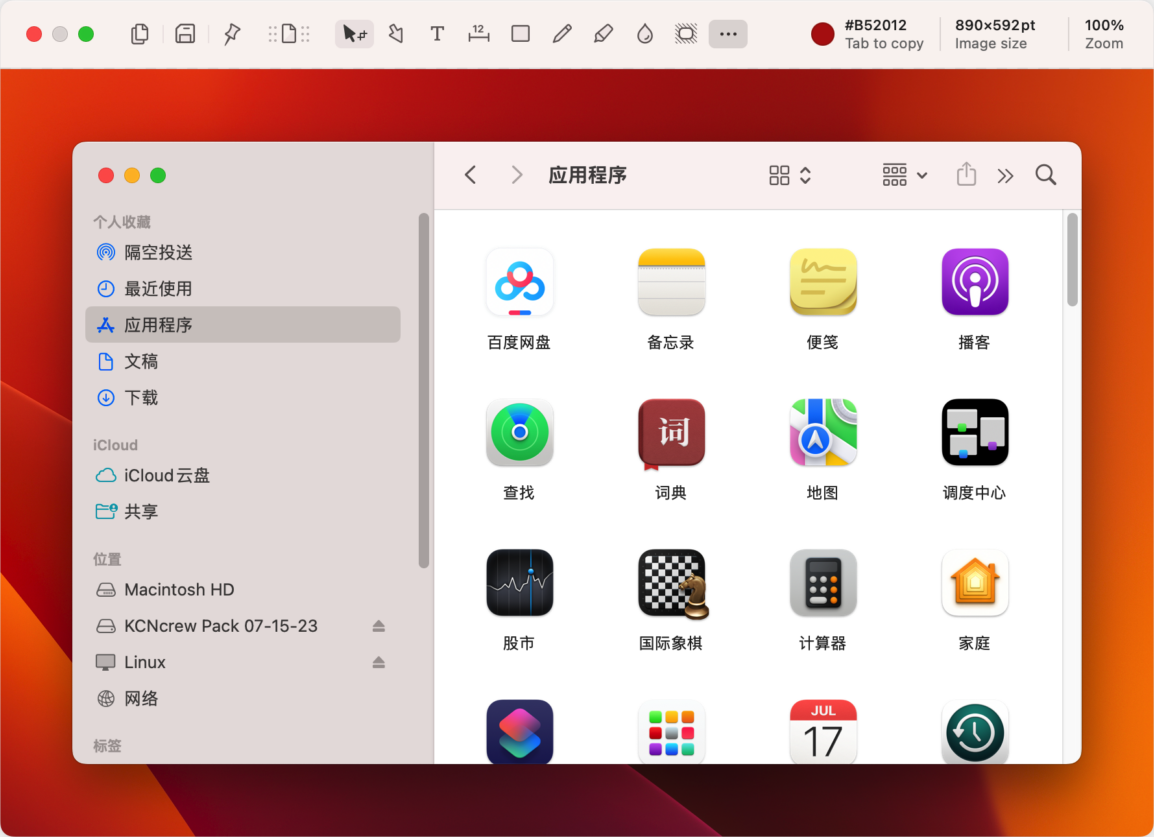Screen dimensions: 1154x837
Task: Select 最近使用 in the sidebar
Action: point(243,289)
